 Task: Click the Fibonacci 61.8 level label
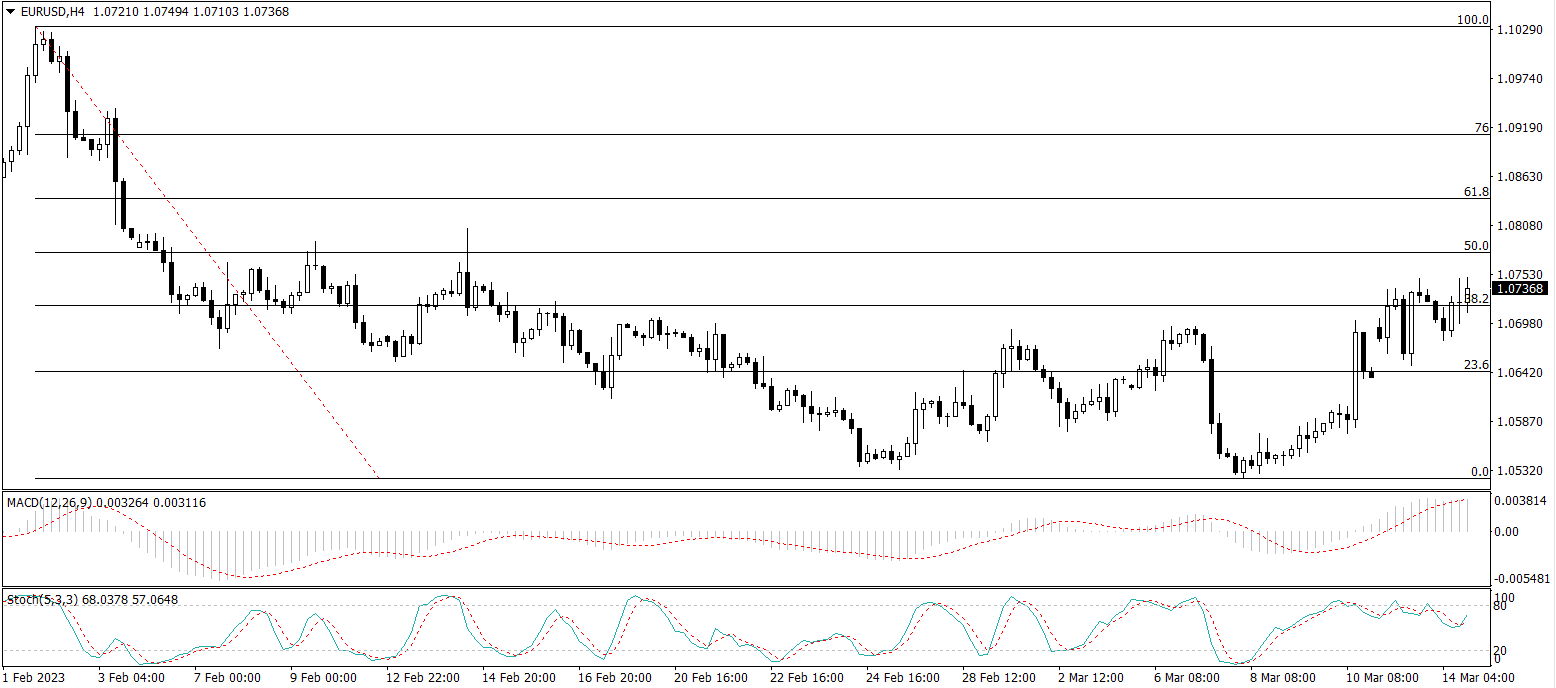[1476, 191]
